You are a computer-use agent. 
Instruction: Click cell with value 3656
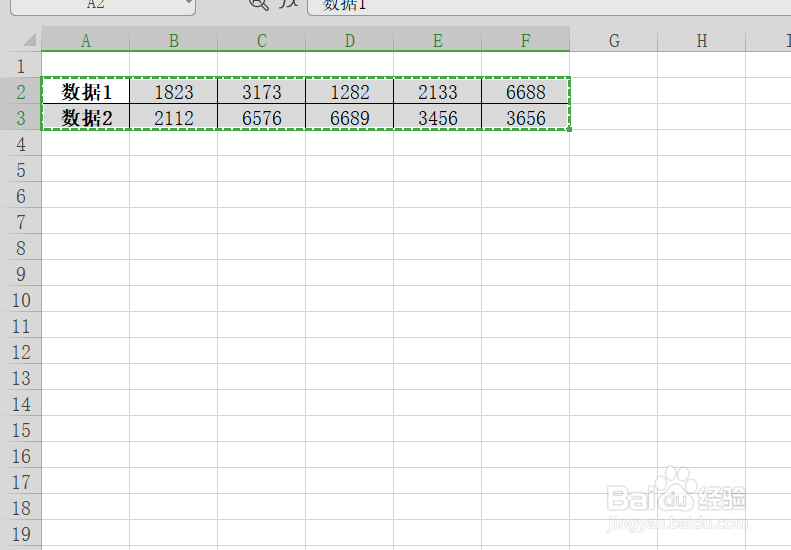526,117
